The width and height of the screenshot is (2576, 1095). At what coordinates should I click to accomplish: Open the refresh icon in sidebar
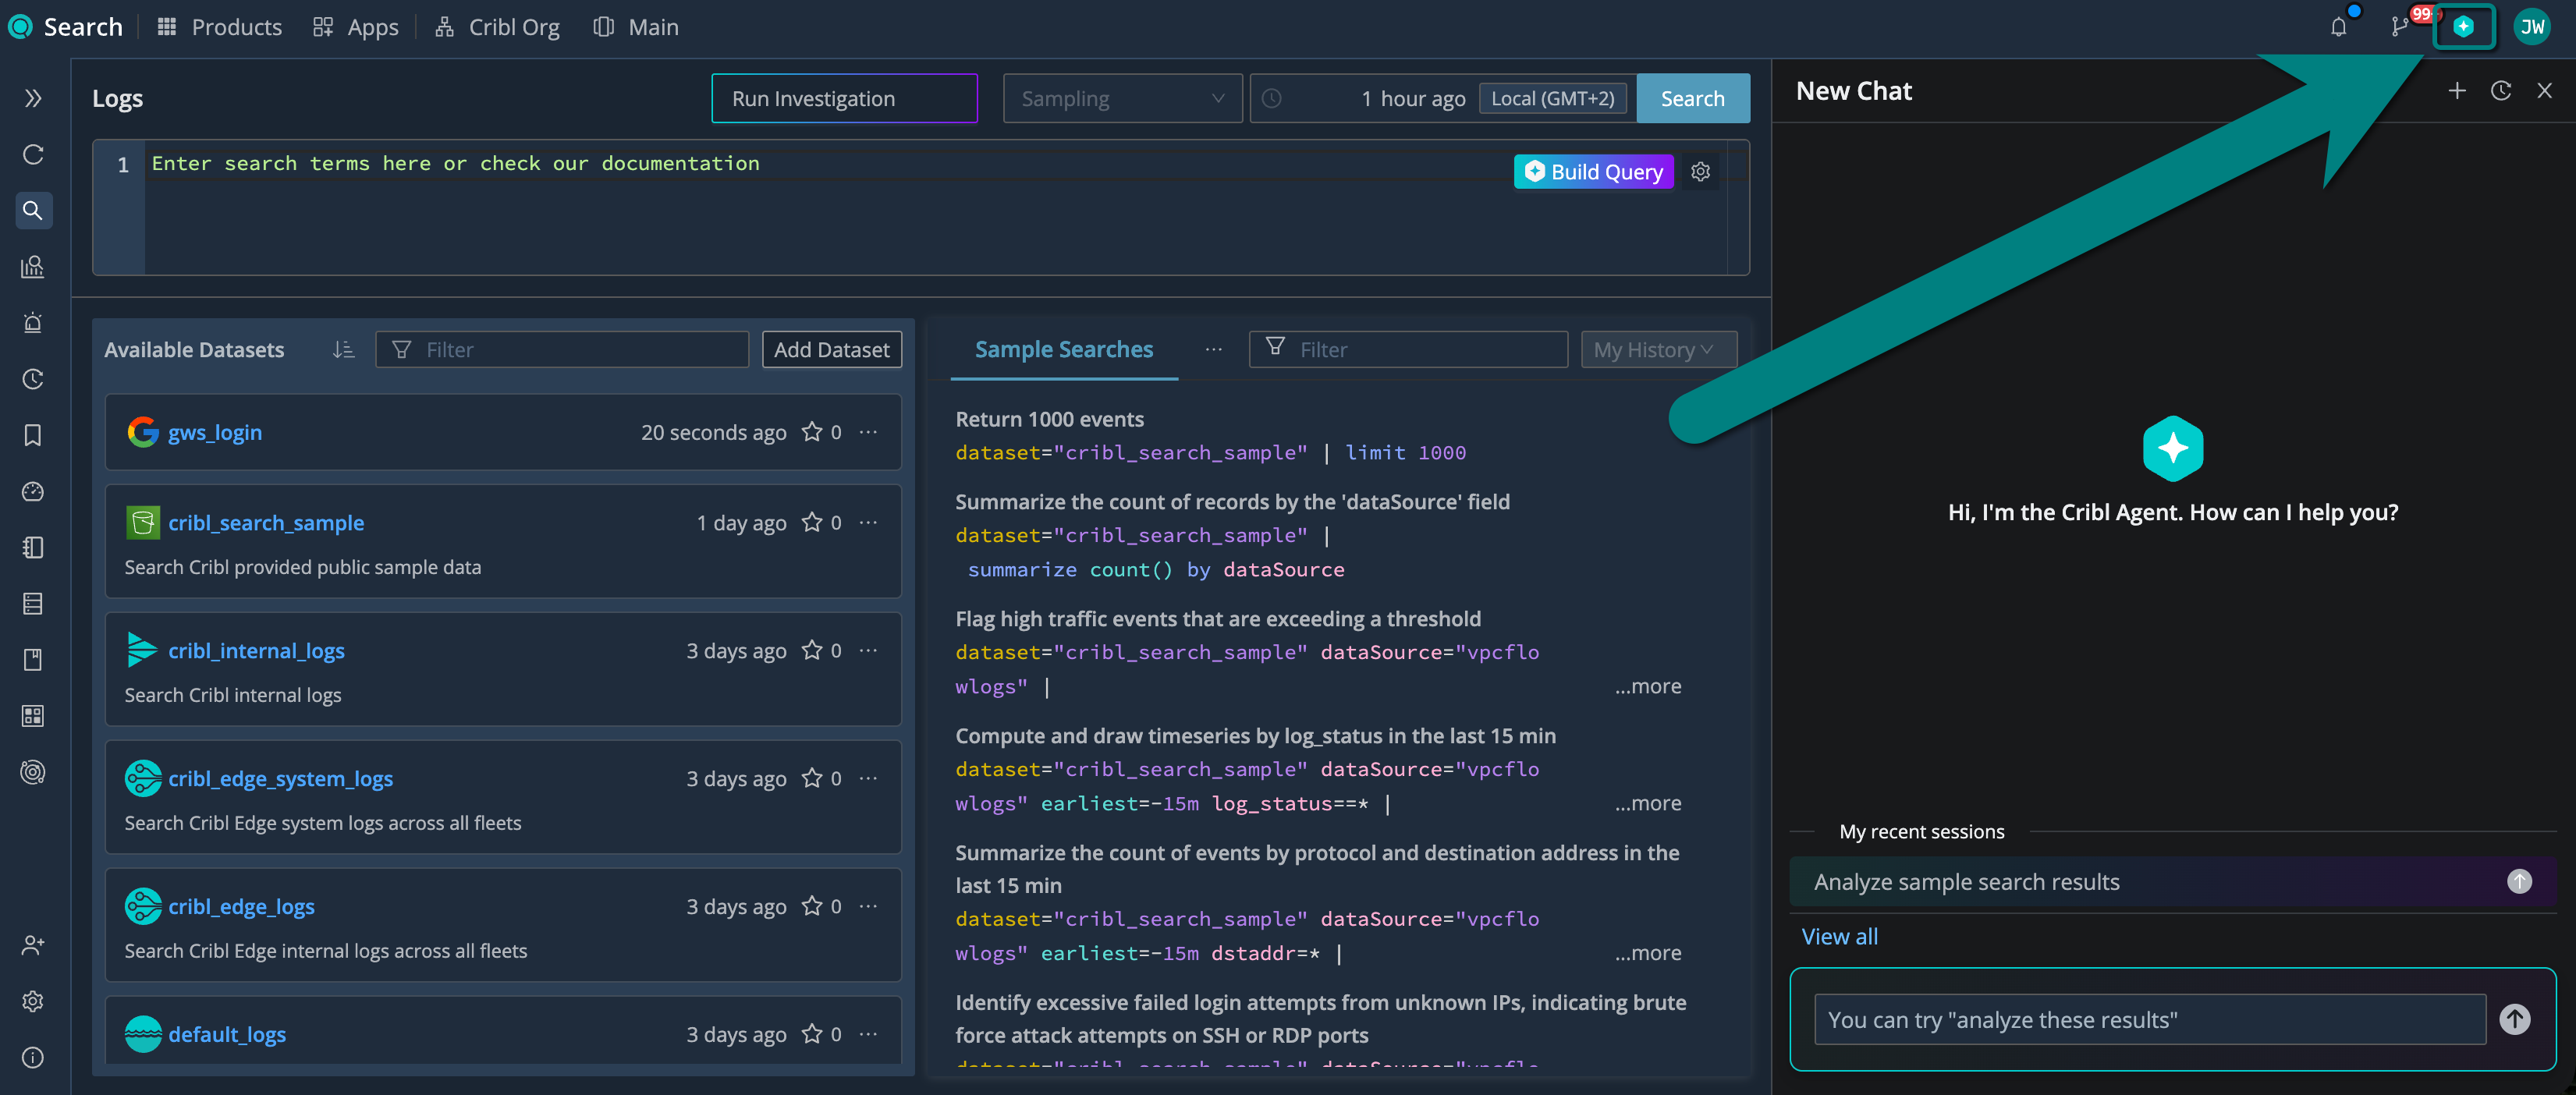click(33, 154)
